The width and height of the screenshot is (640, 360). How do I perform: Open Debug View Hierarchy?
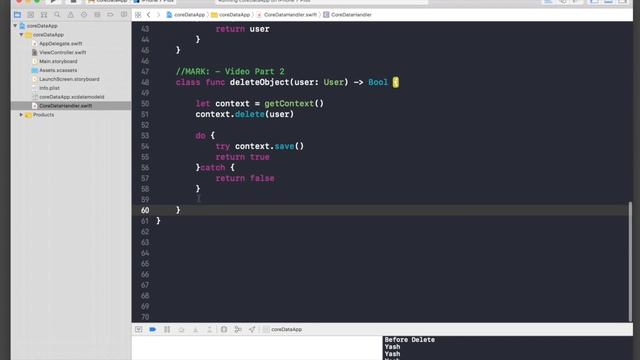(224, 329)
